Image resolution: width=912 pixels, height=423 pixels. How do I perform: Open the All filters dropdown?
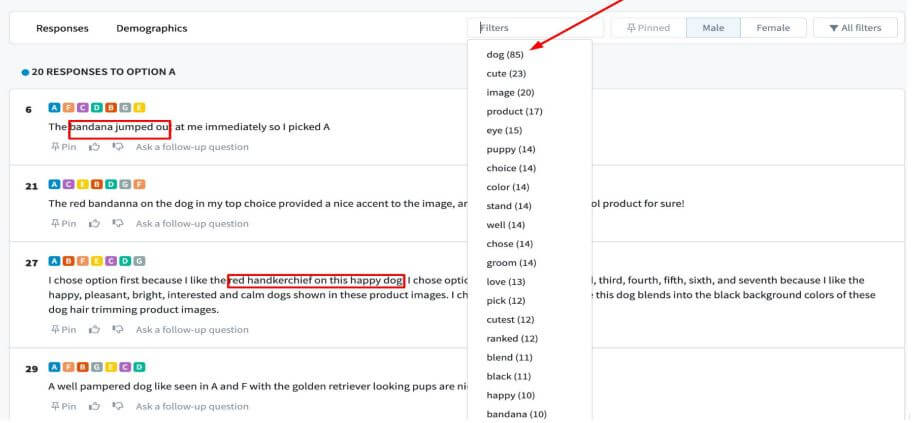pyautogui.click(x=854, y=28)
